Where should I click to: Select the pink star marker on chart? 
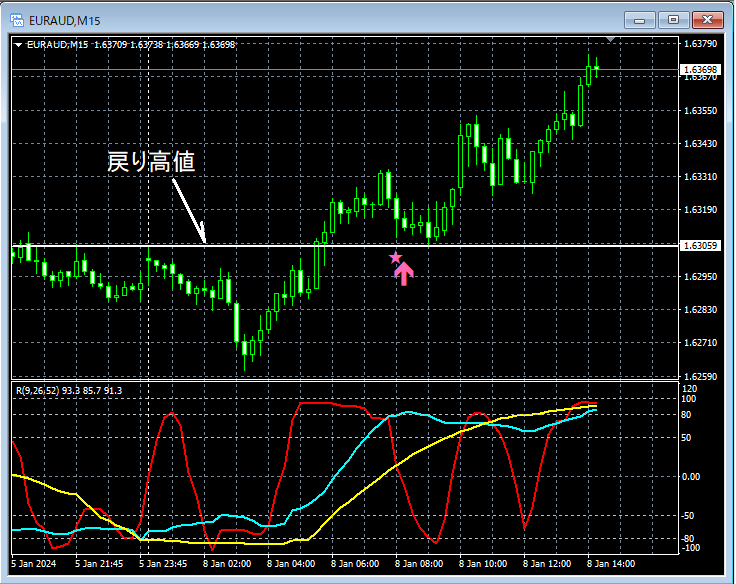[x=396, y=257]
